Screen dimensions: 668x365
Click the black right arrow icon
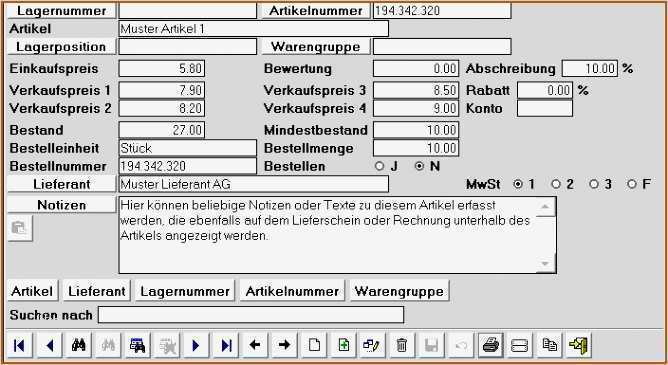285,345
